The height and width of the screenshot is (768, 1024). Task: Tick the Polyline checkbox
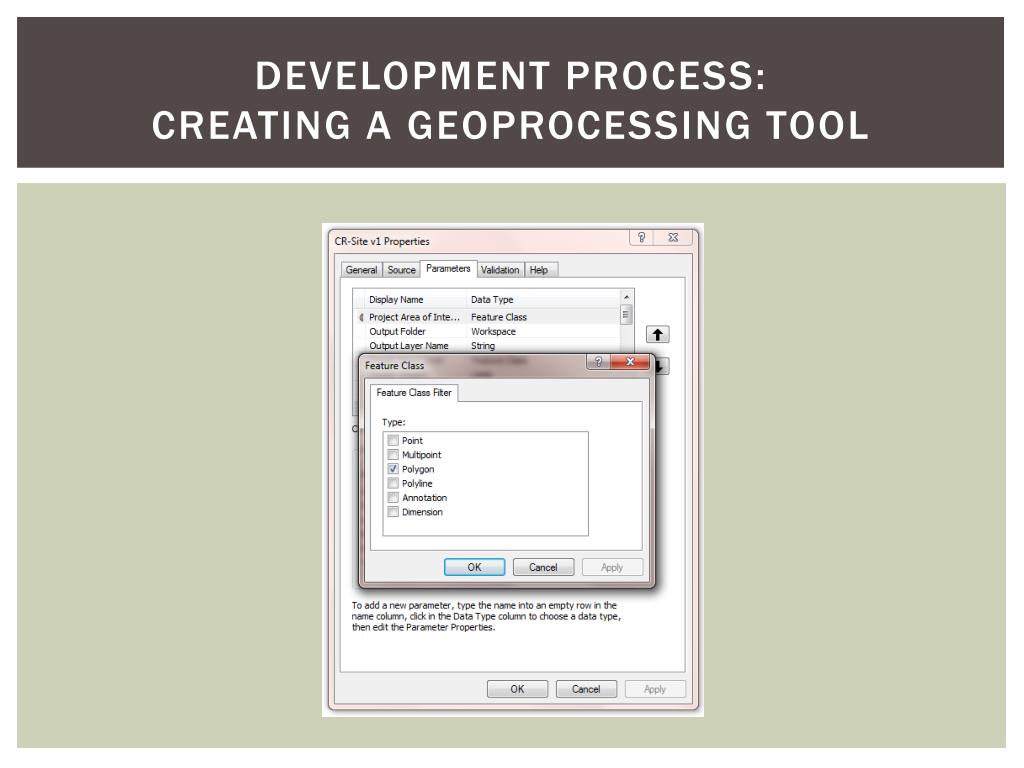click(x=393, y=483)
